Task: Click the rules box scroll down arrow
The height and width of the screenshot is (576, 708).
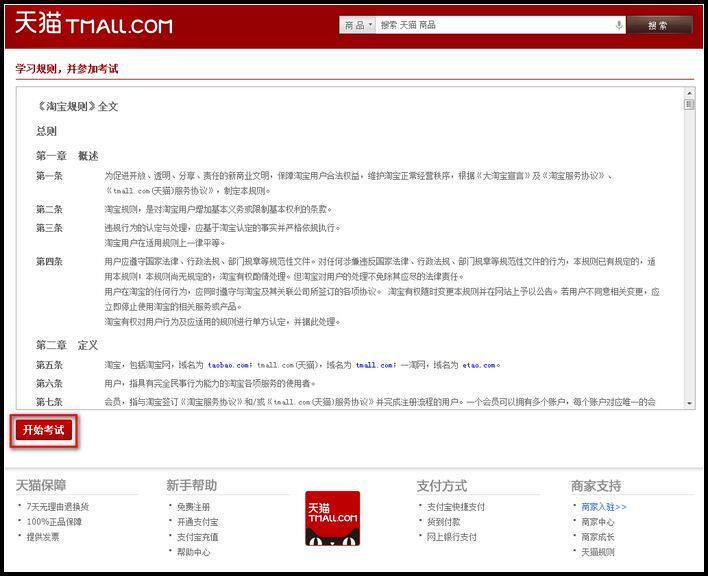Action: coord(689,403)
